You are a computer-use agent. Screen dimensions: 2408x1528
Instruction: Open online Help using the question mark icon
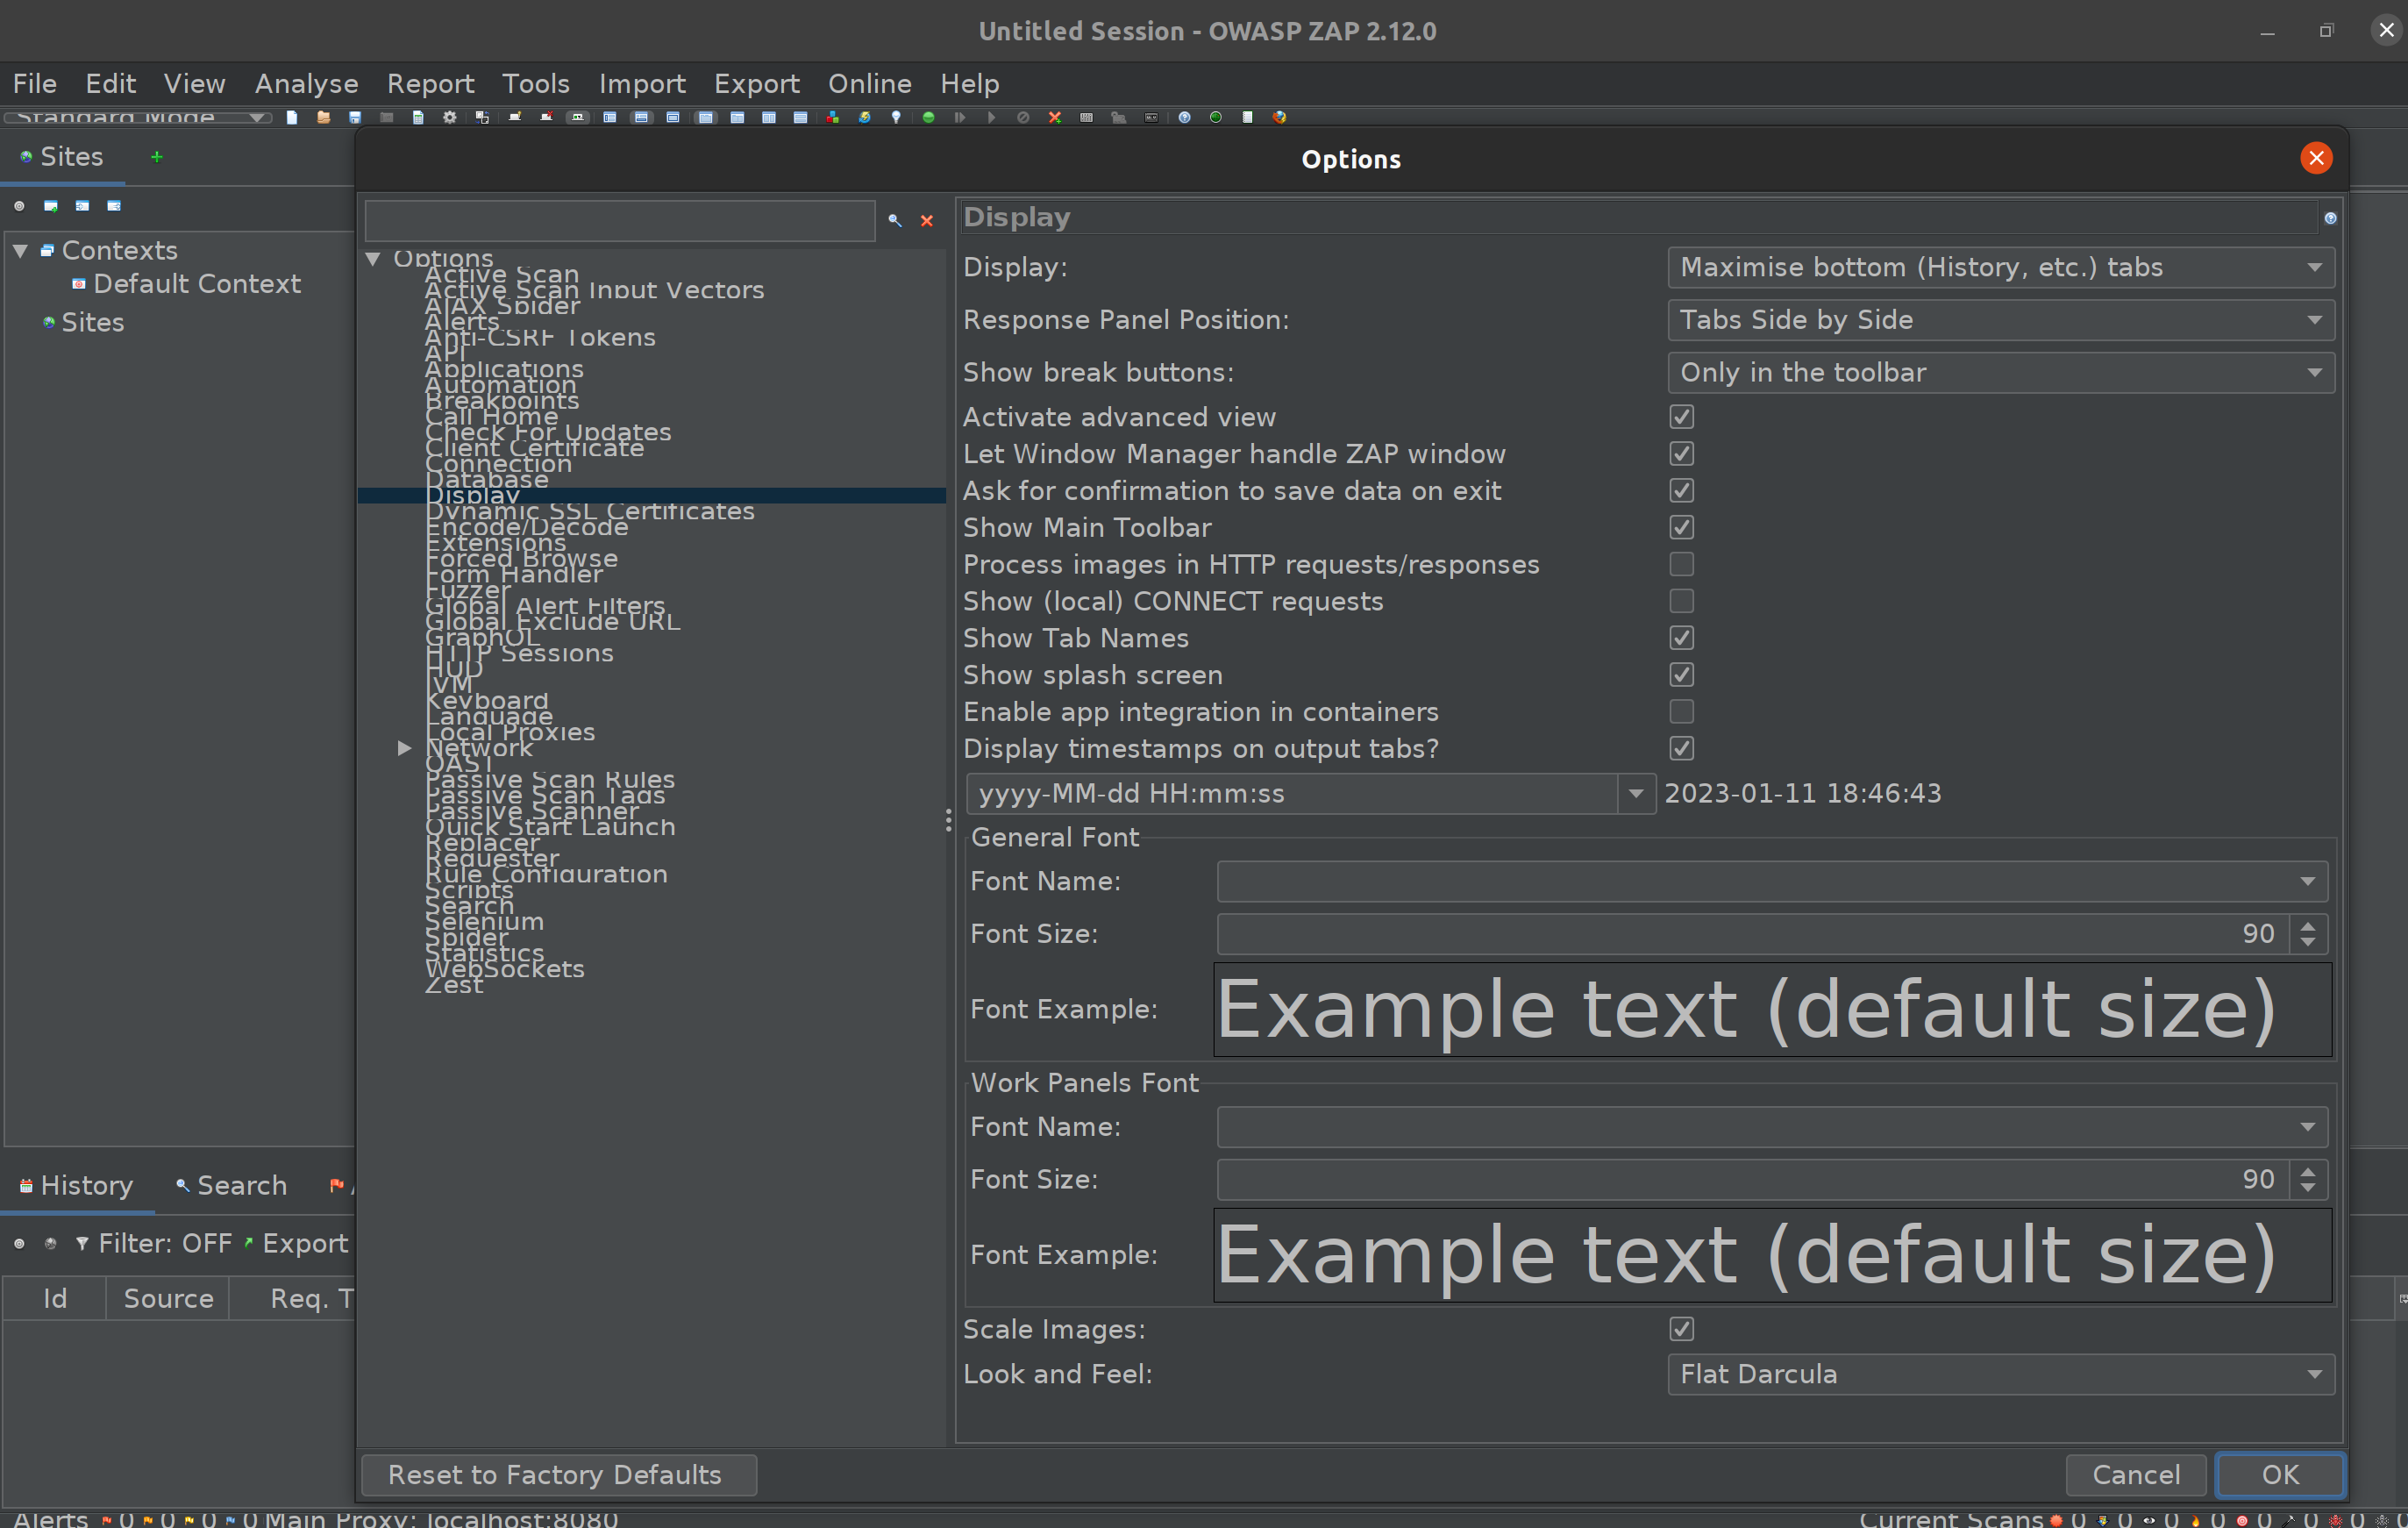pos(1185,118)
